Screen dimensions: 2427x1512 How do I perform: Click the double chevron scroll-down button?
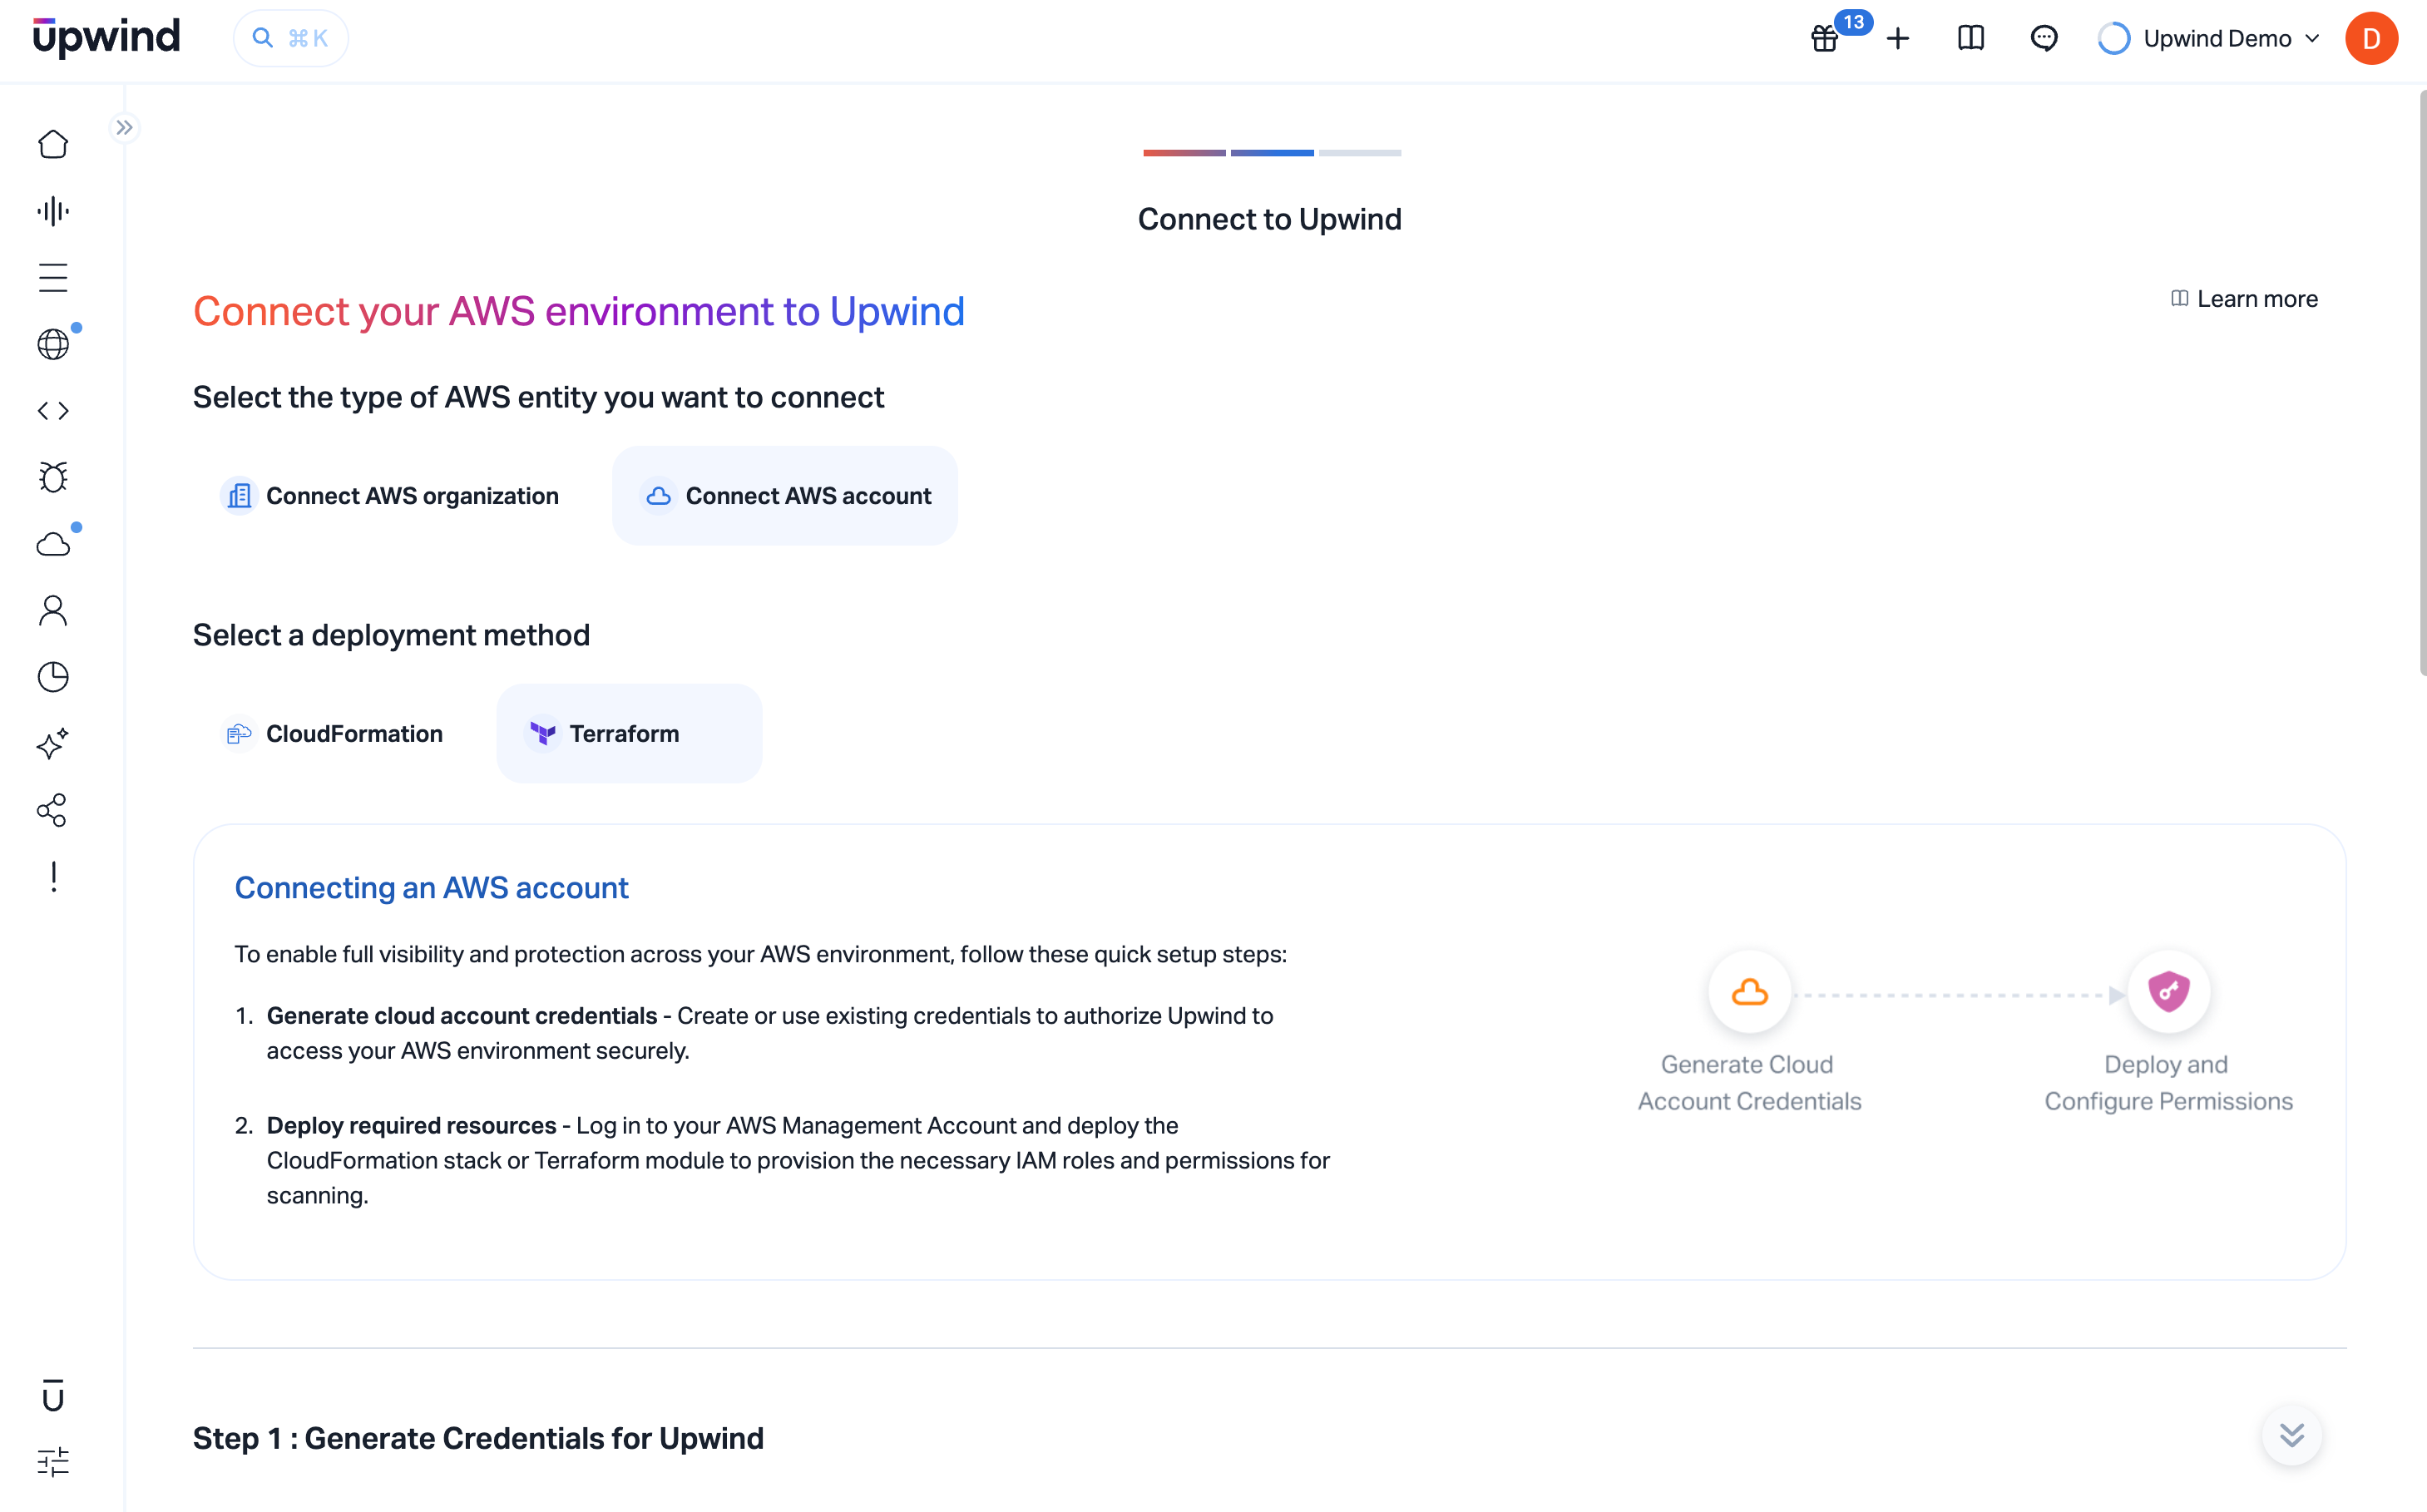pos(2292,1435)
